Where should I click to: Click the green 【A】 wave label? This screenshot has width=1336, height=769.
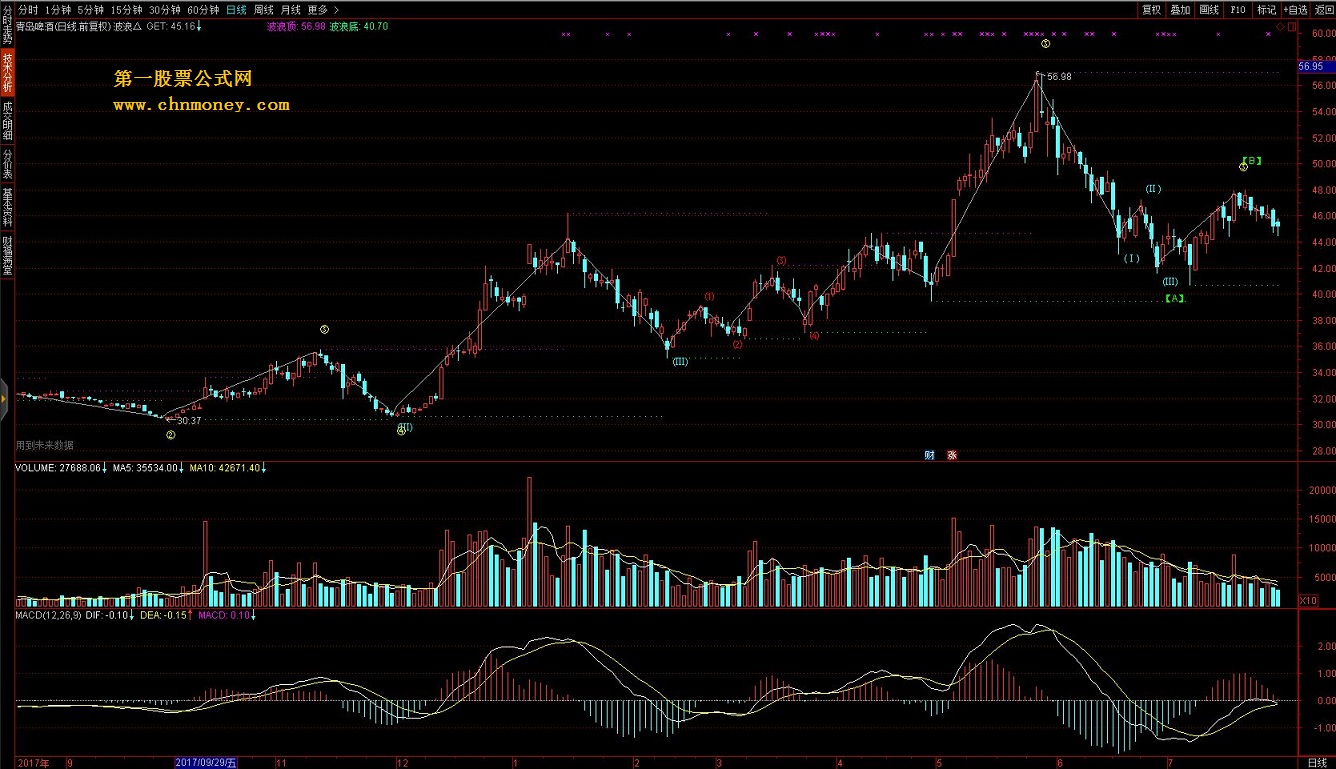coord(1174,298)
